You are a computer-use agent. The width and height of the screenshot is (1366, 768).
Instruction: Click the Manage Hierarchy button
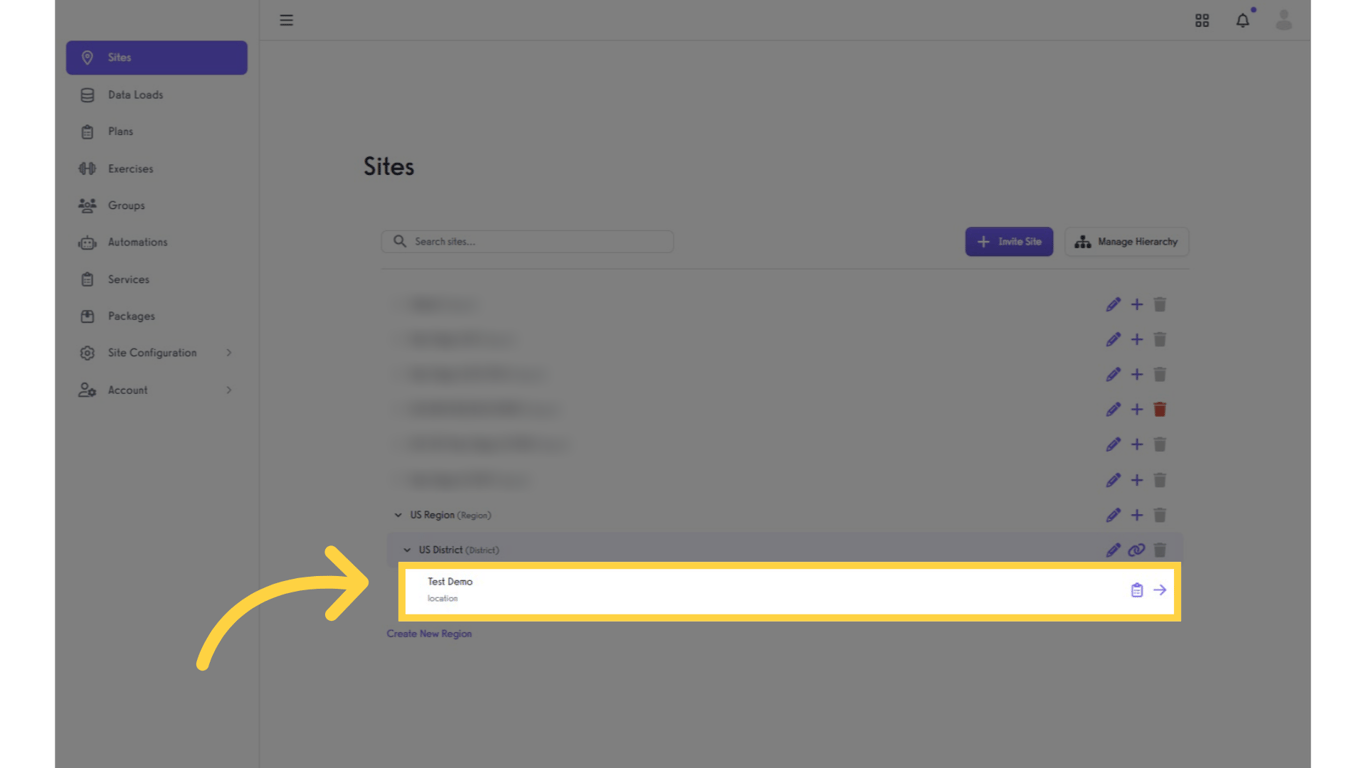click(x=1126, y=242)
